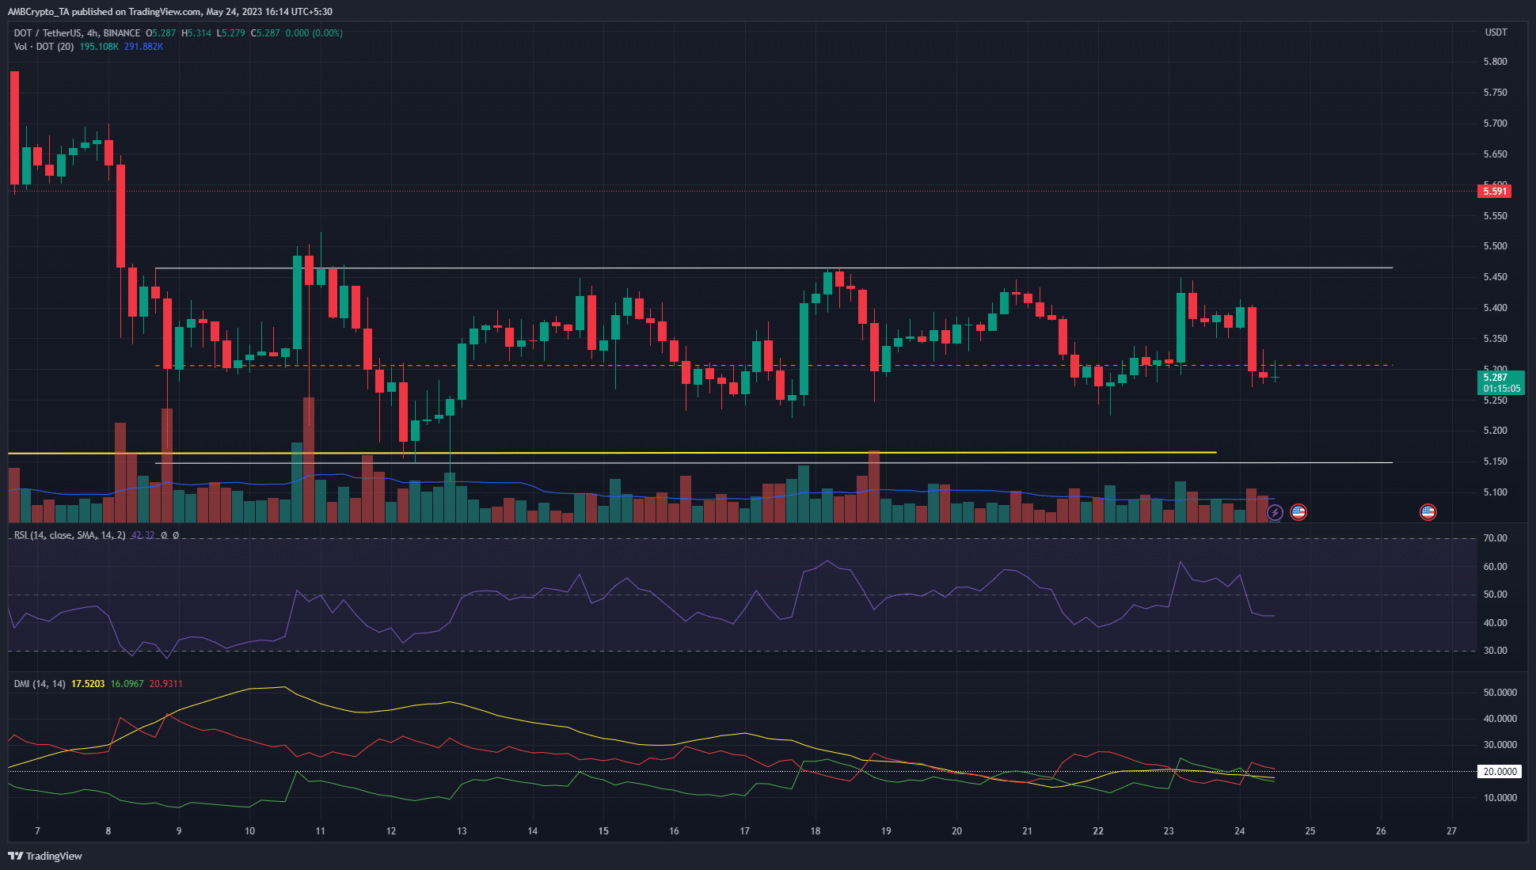Screen dimensions: 1536x870
Task: Click the US flag icon near date 26
Action: 1428,512
